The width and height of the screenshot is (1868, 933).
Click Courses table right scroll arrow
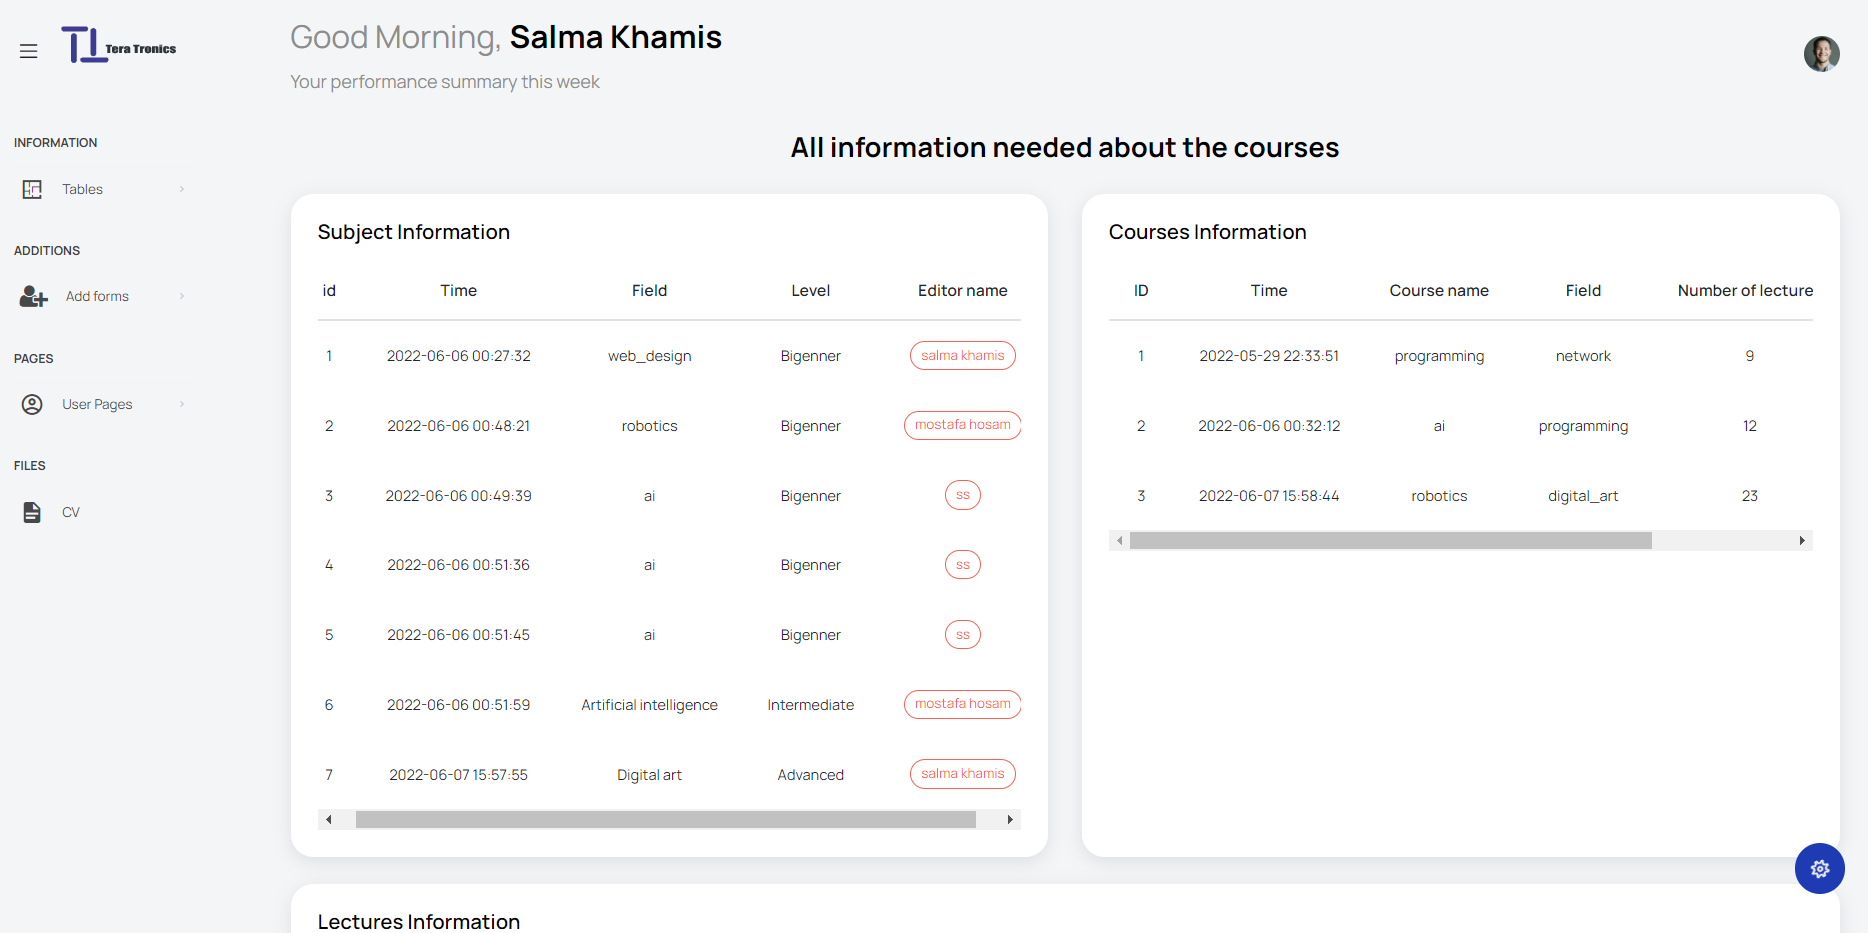tap(1802, 541)
